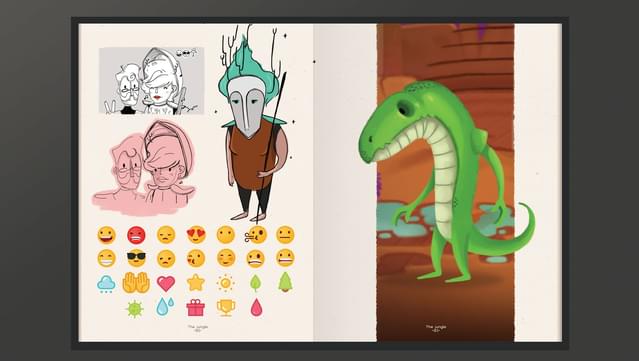Click the squinting toothy grin emoji
Screen dimensions: 639x361
pyautogui.click(x=106, y=259)
